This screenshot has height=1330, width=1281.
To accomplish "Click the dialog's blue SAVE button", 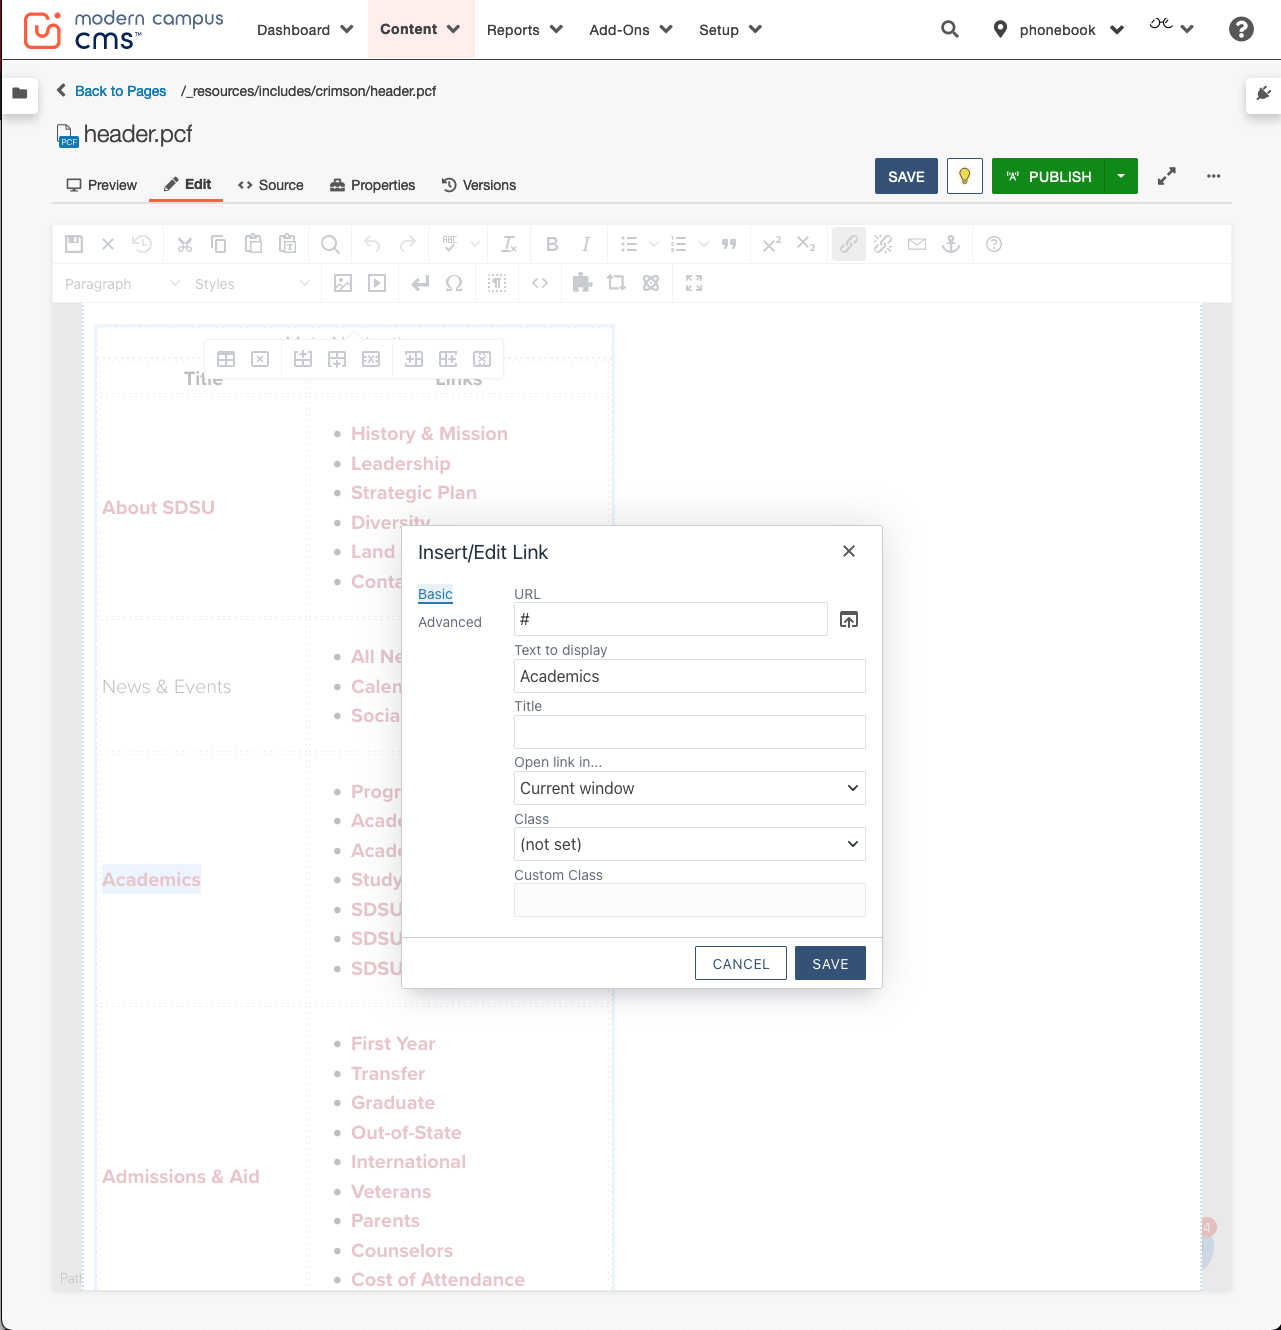I will pyautogui.click(x=830, y=963).
